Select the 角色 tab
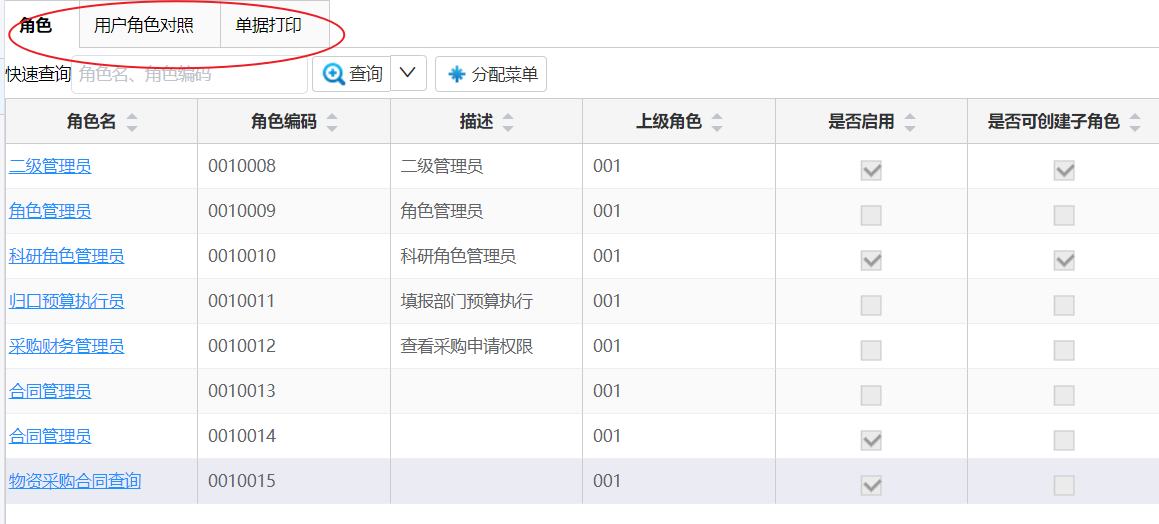This screenshot has height=524, width=1159. [36, 25]
